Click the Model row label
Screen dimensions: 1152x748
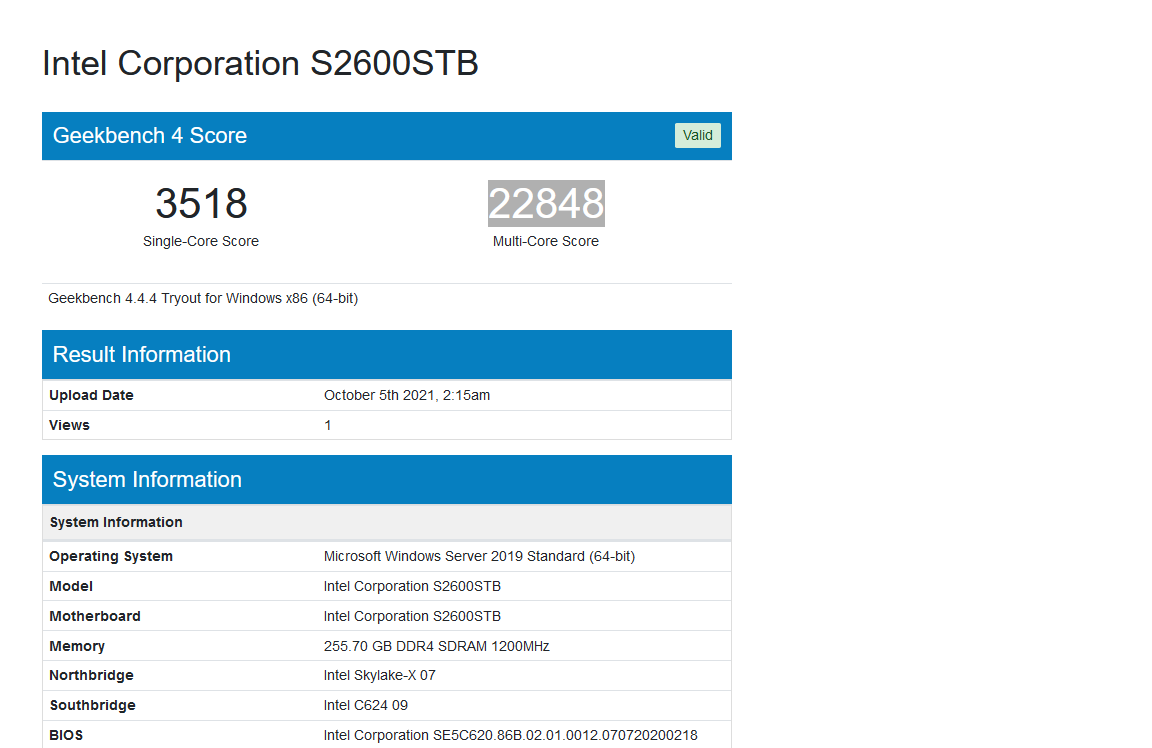[x=71, y=586]
